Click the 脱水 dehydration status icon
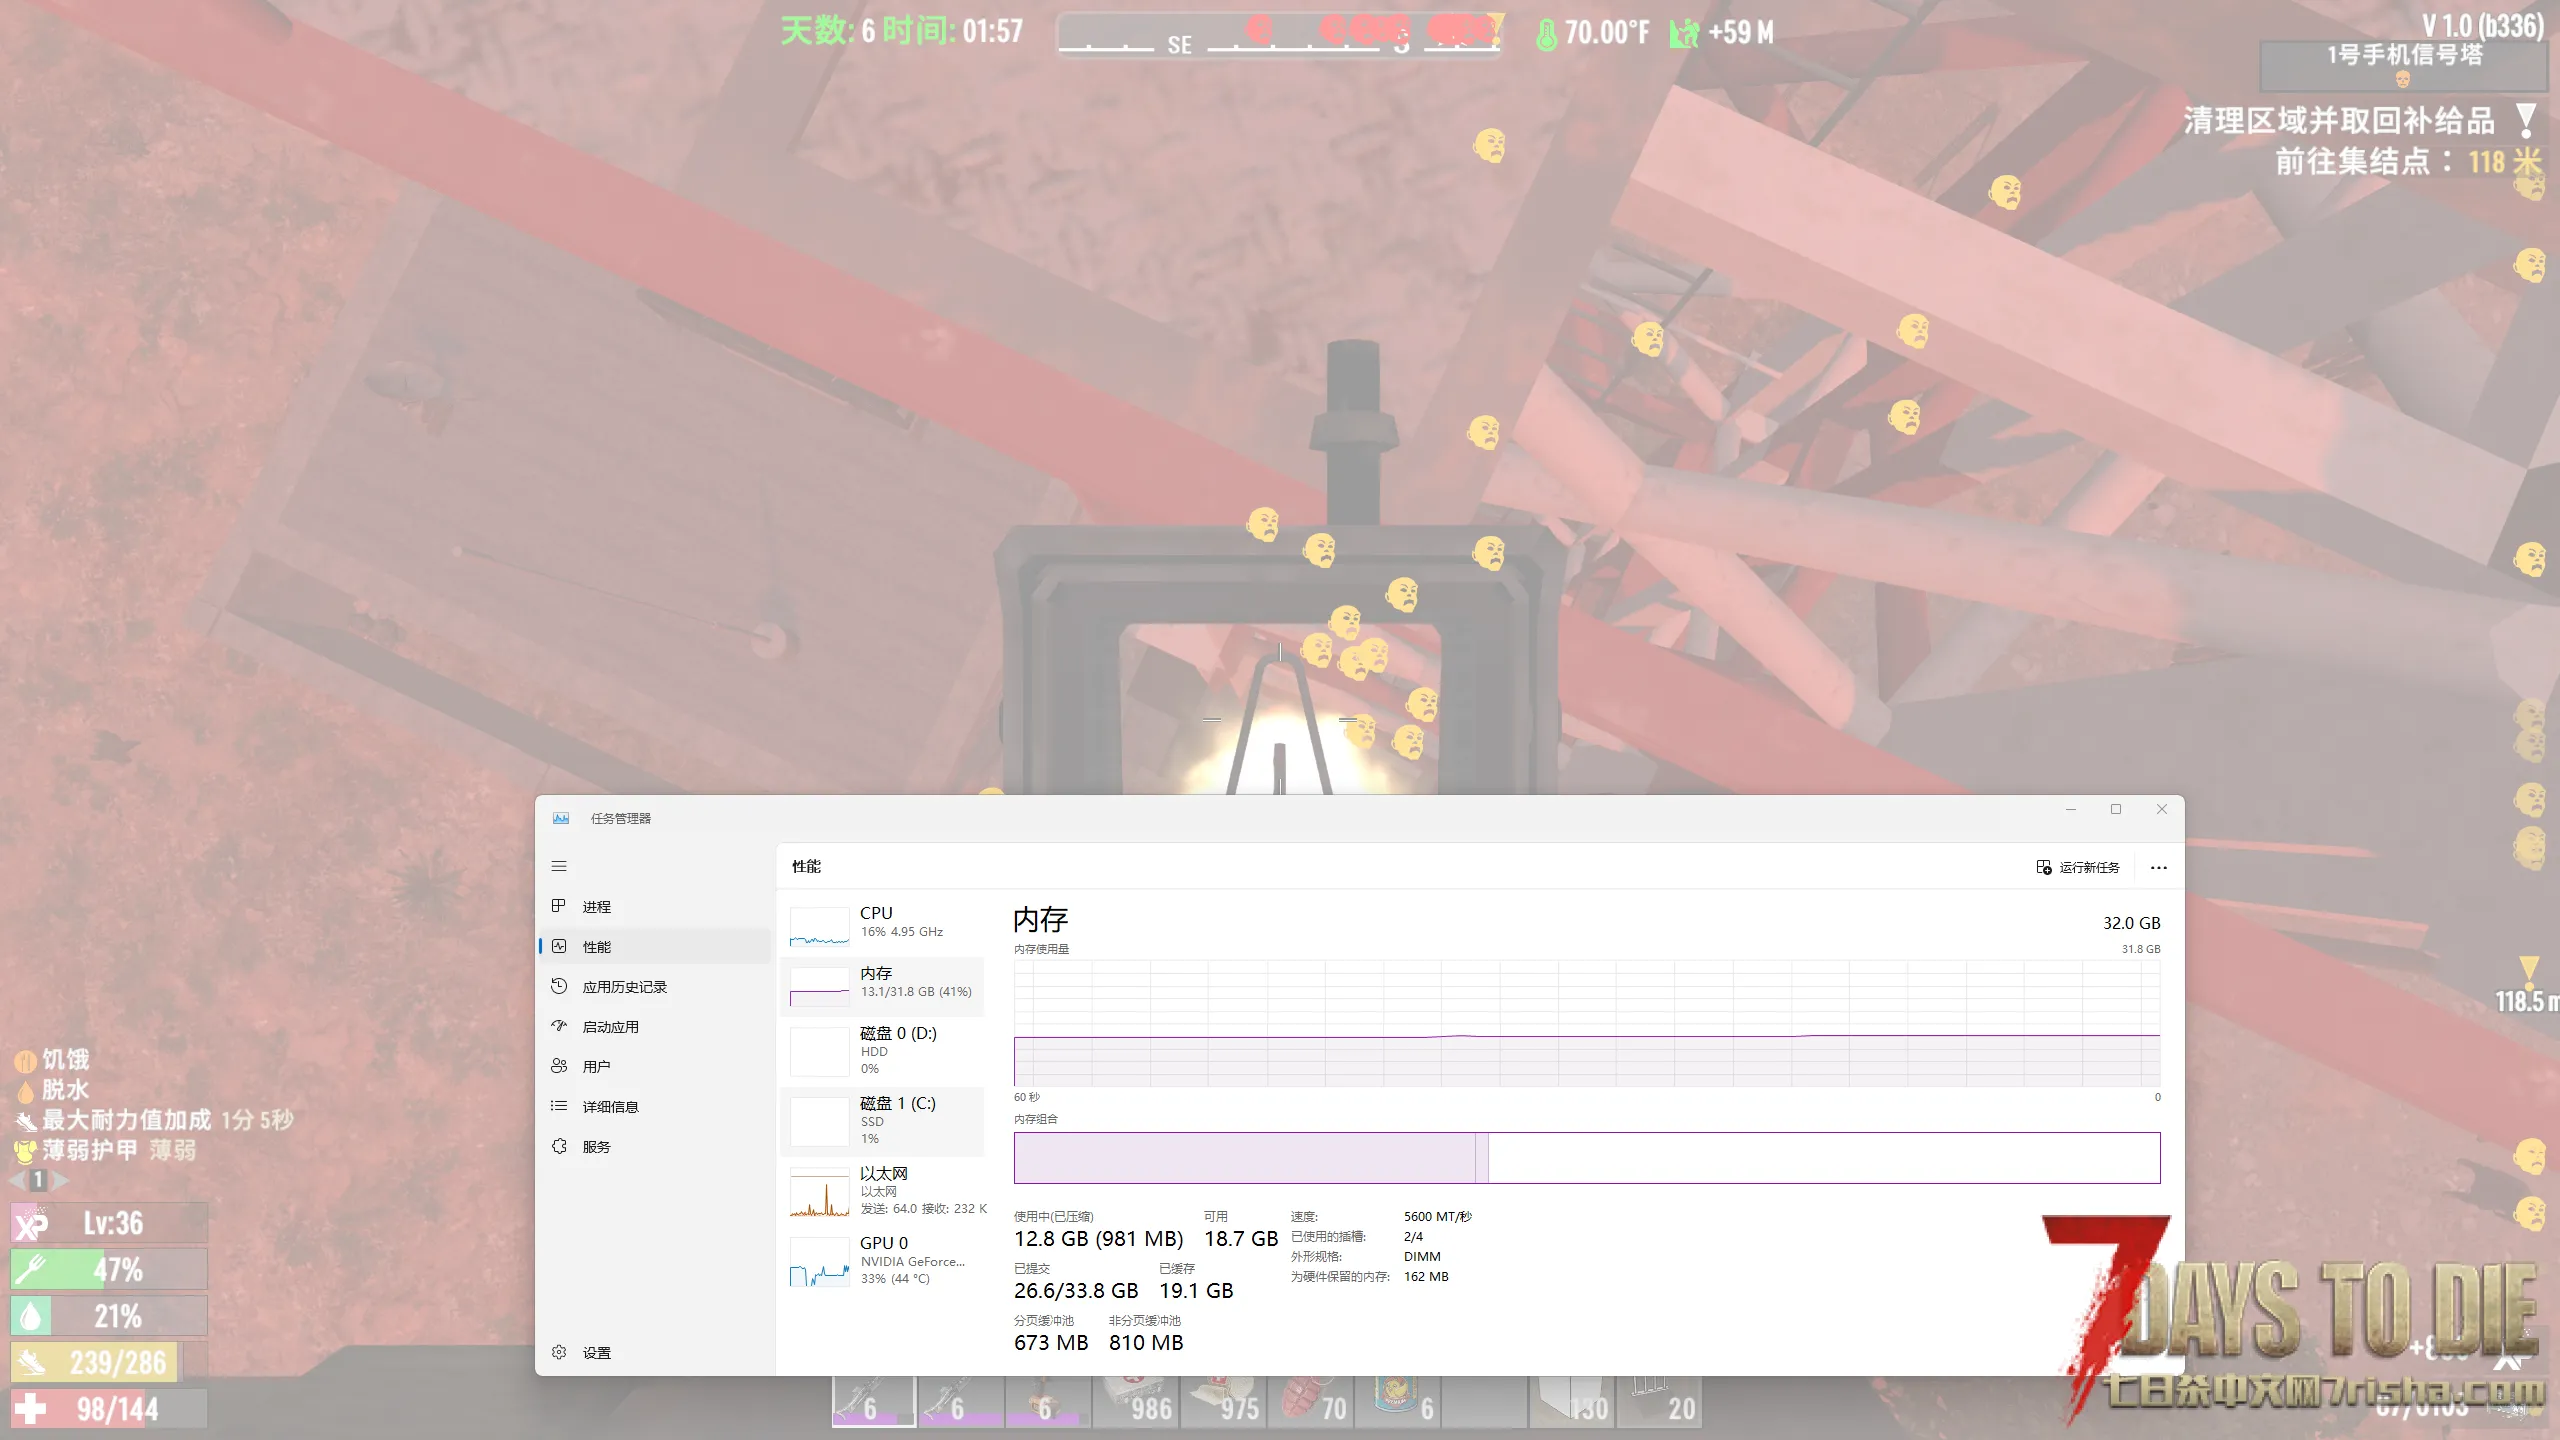This screenshot has height=1440, width=2560. click(x=25, y=1090)
